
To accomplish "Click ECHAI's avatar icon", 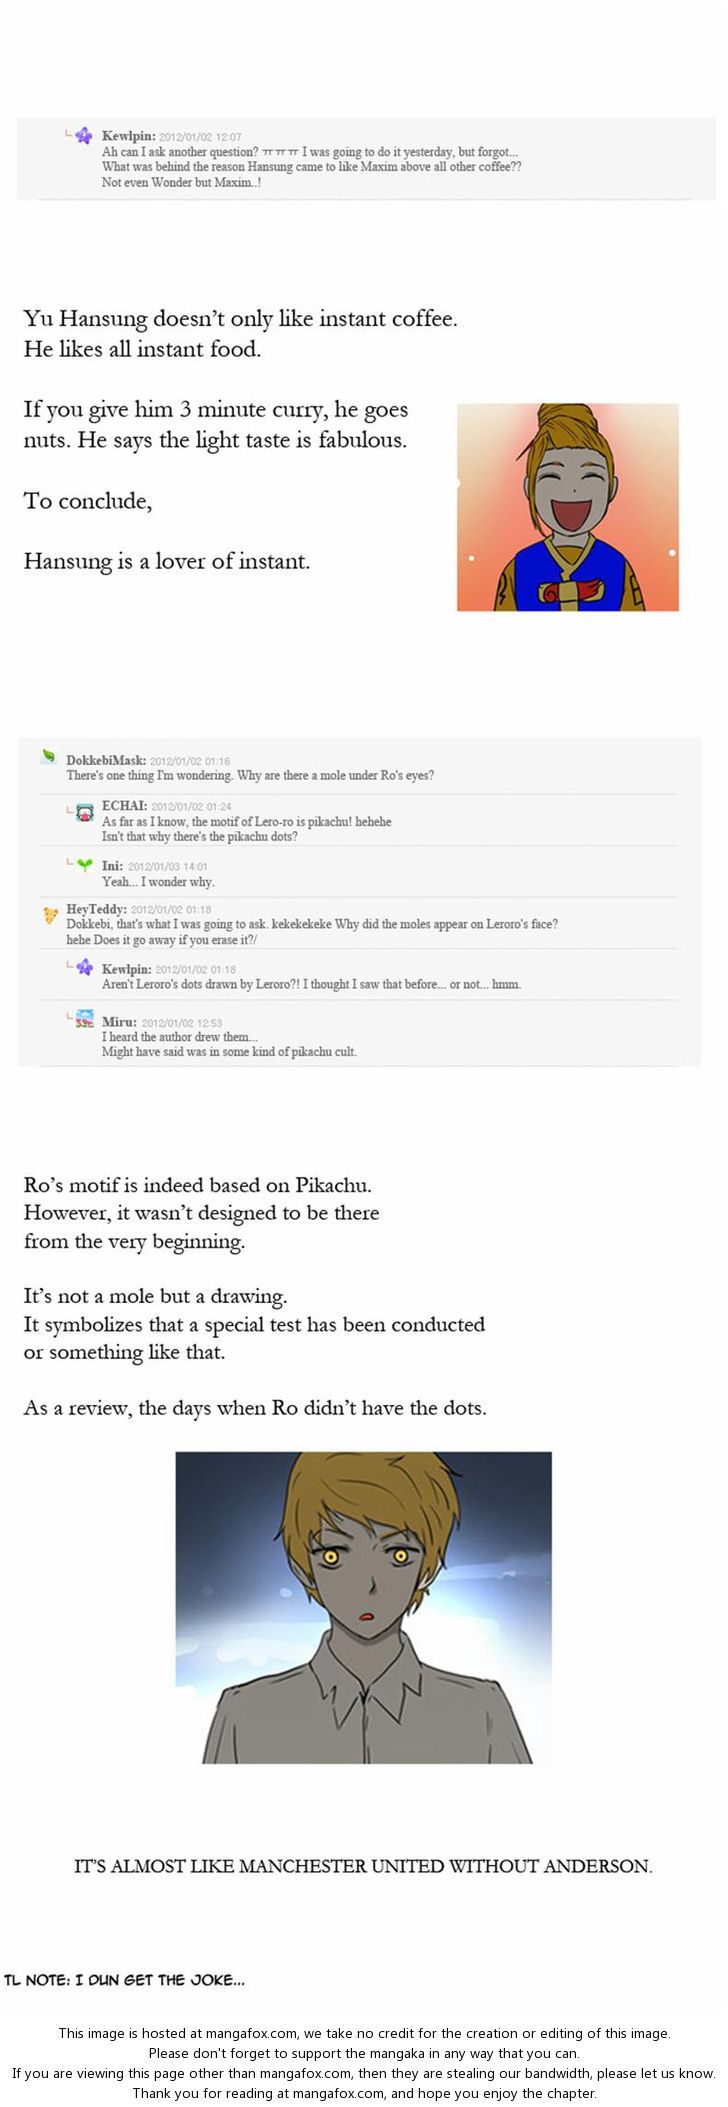I will point(85,811).
